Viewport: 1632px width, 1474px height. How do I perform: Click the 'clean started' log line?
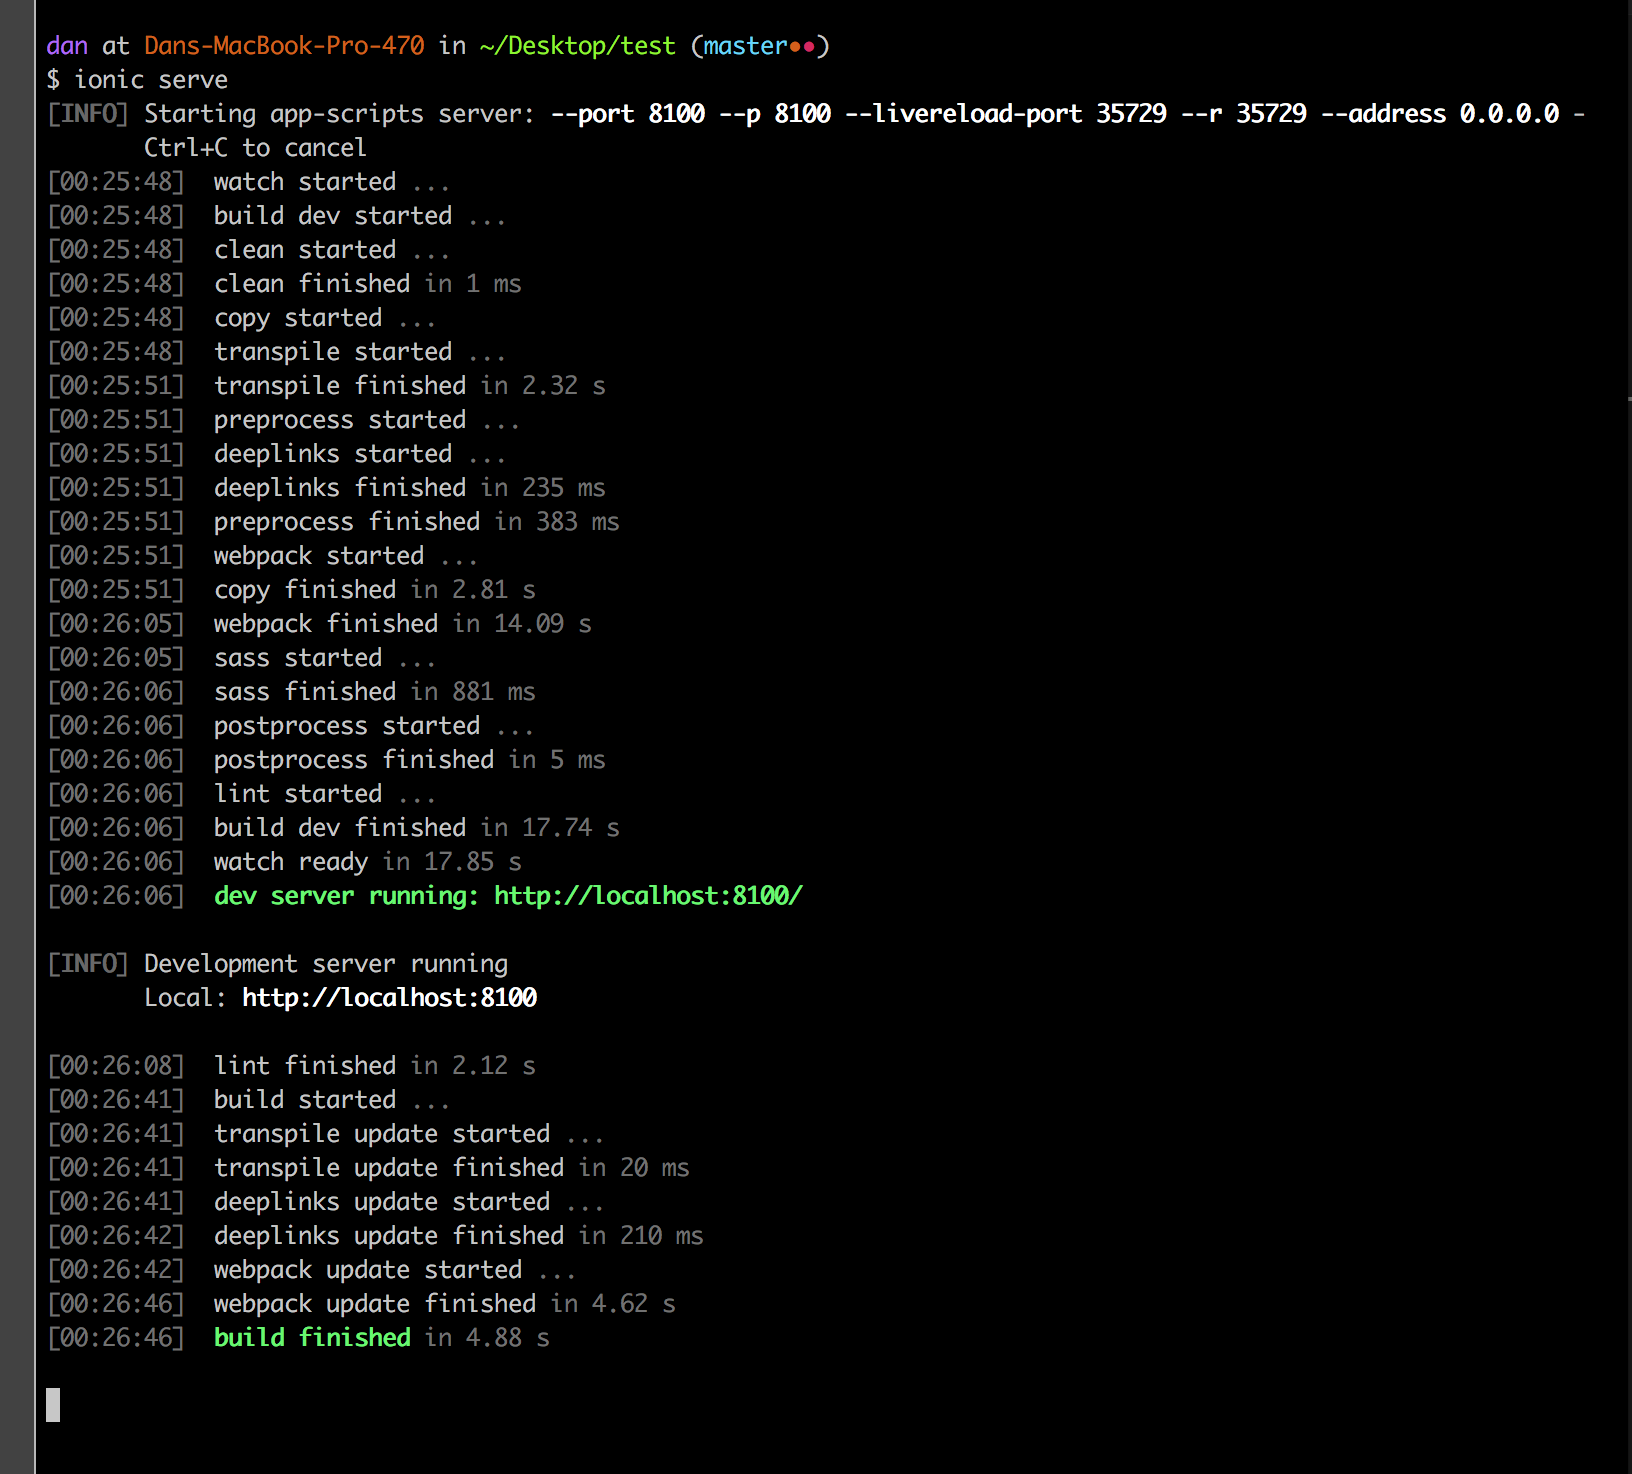pos(331,250)
